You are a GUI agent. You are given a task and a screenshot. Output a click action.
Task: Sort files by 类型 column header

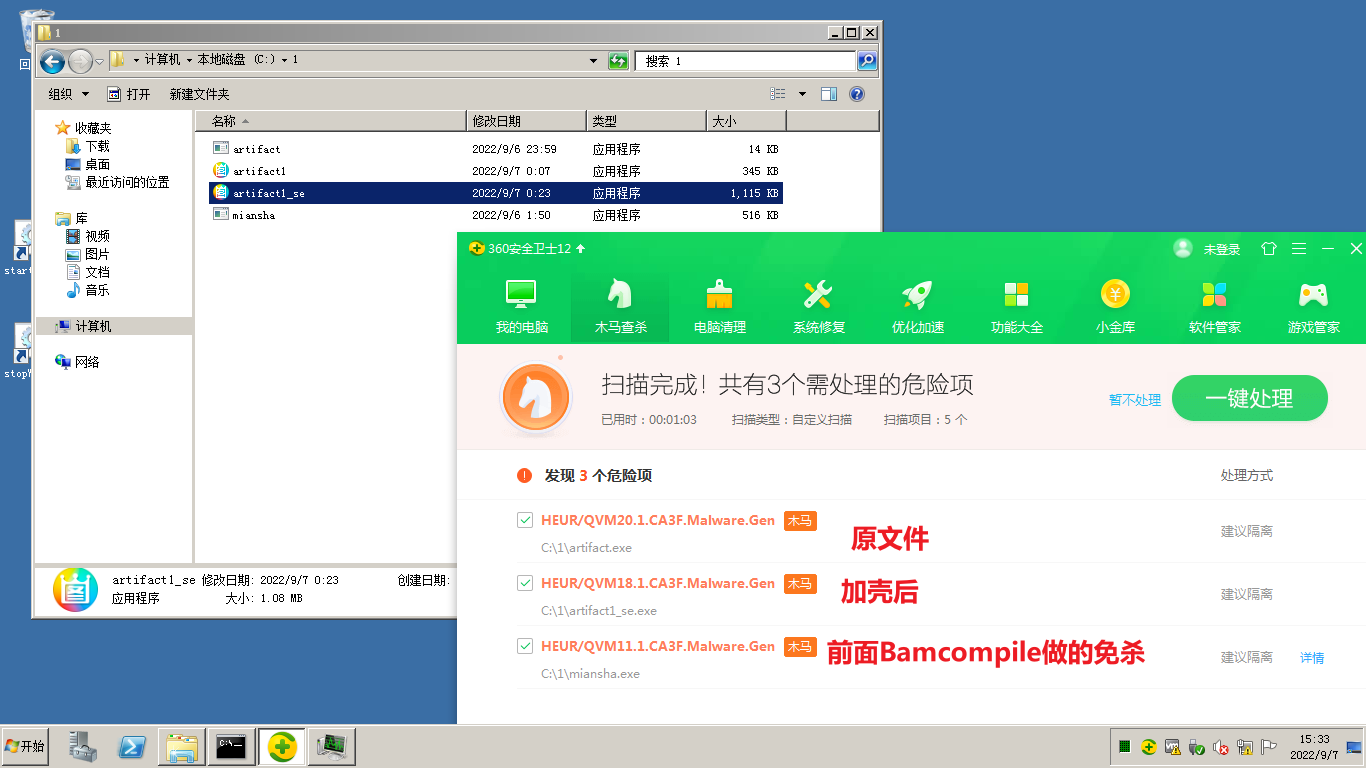point(645,121)
